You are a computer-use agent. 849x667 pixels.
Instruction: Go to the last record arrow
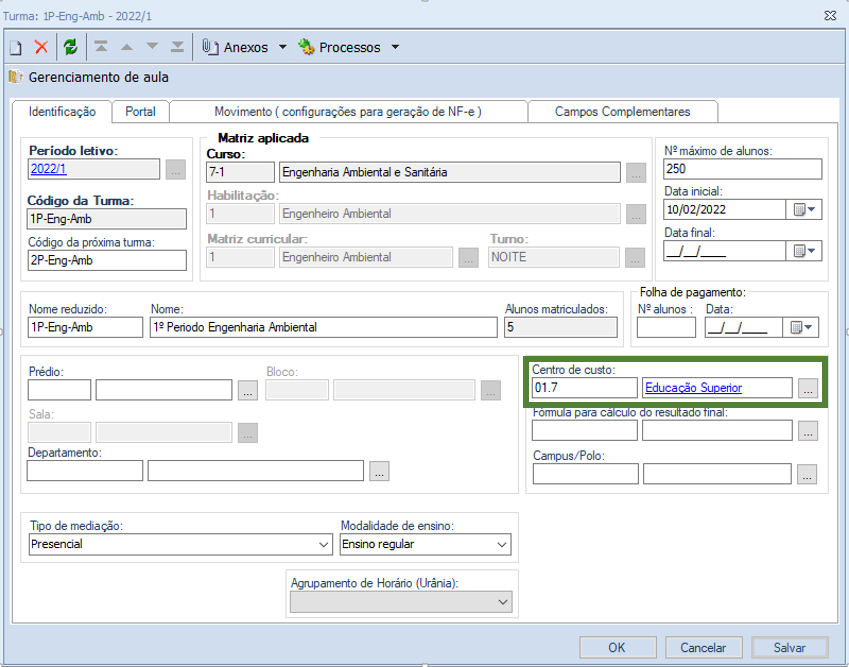point(177,47)
